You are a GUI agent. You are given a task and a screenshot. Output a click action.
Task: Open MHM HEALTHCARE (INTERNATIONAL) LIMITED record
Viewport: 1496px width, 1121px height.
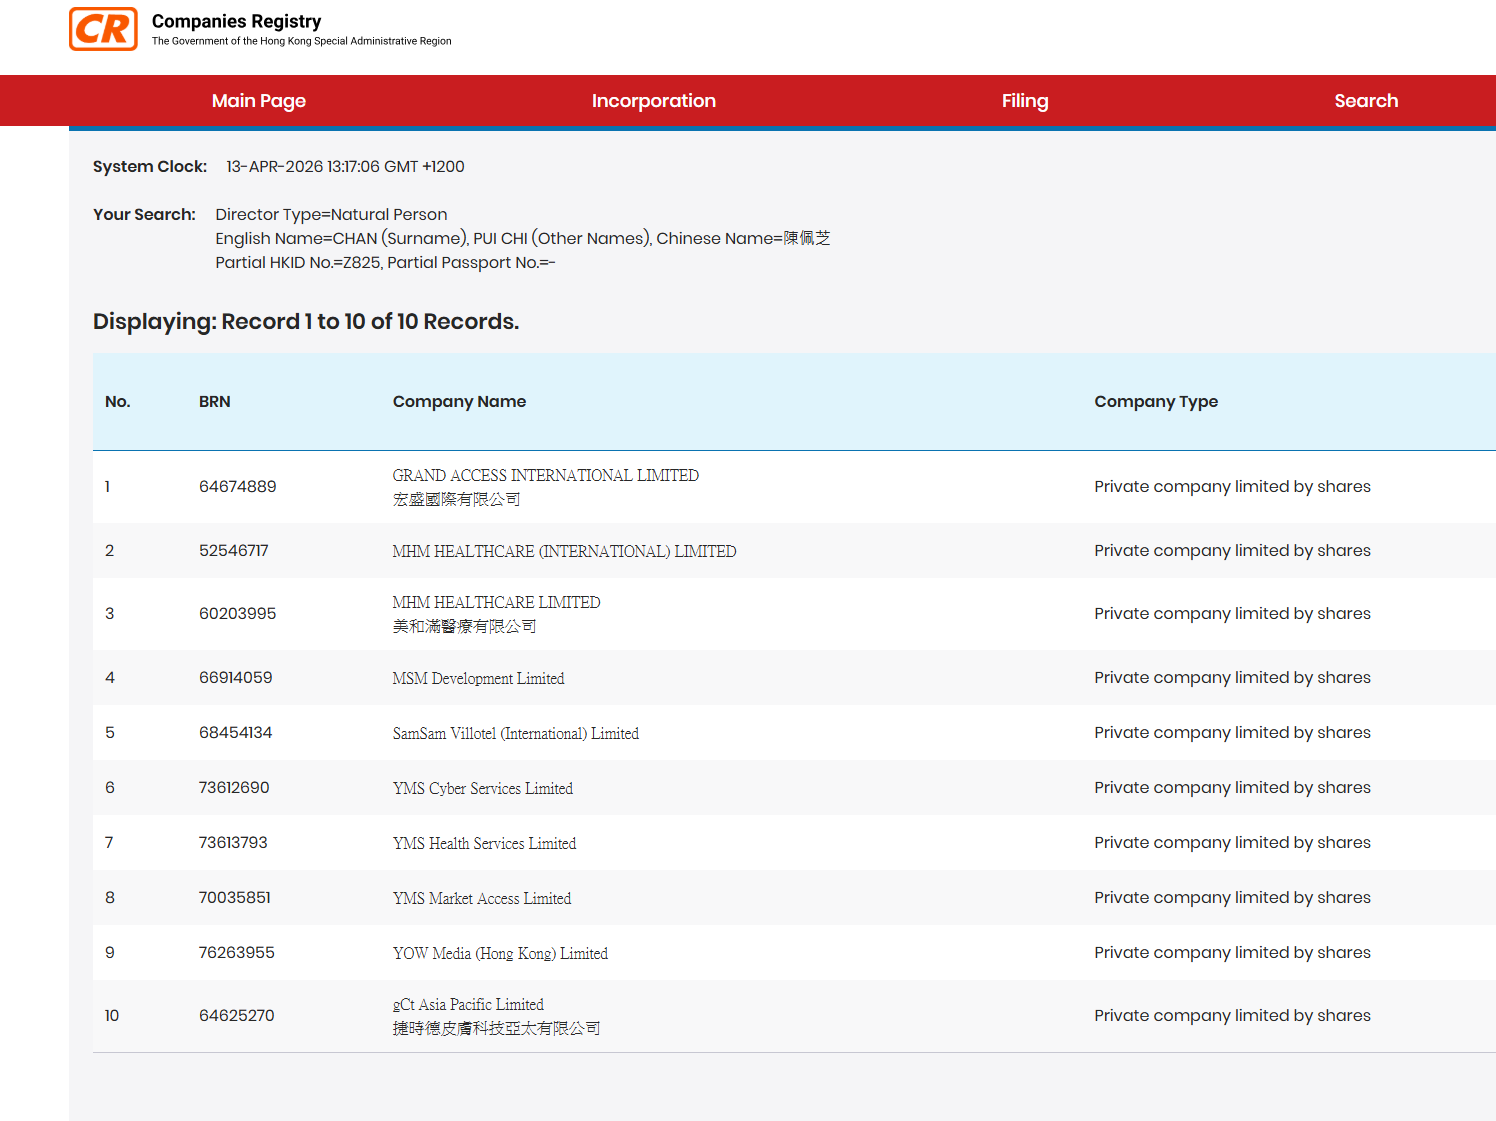pos(564,551)
